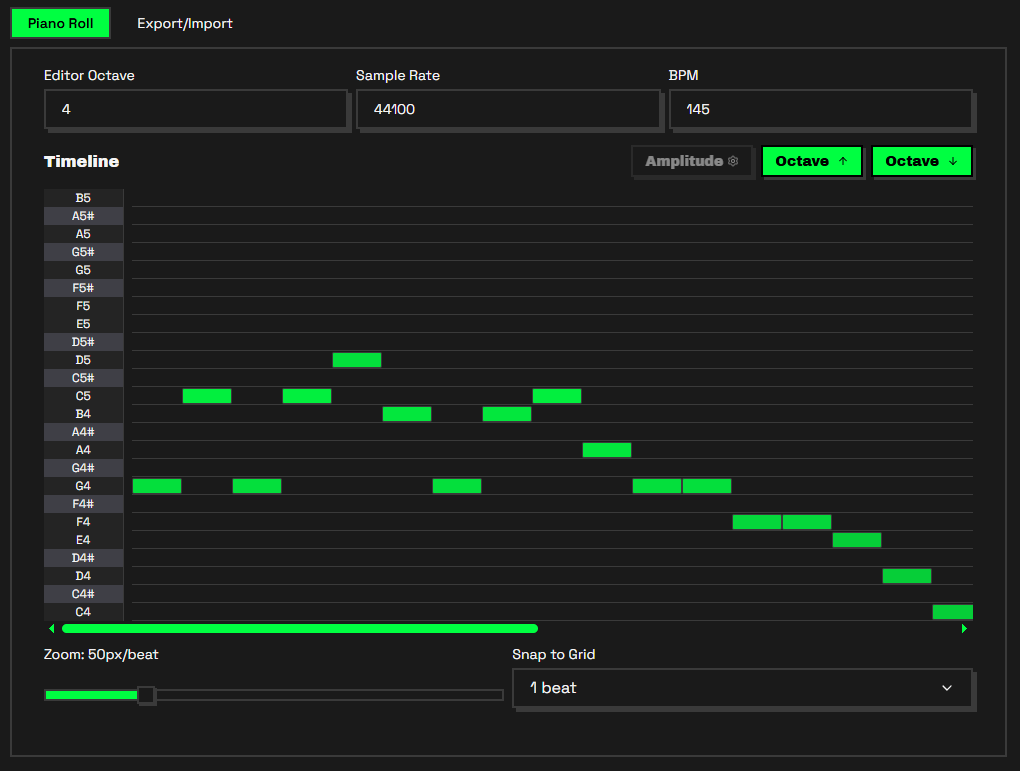
Task: Click the right arrow on the timeline scrollbar
Action: point(964,628)
